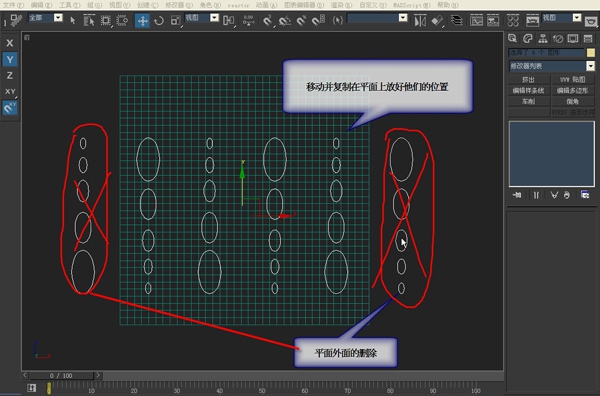Click the 编辑样条线 modifier button
The image size is (600, 396).
pos(528,91)
